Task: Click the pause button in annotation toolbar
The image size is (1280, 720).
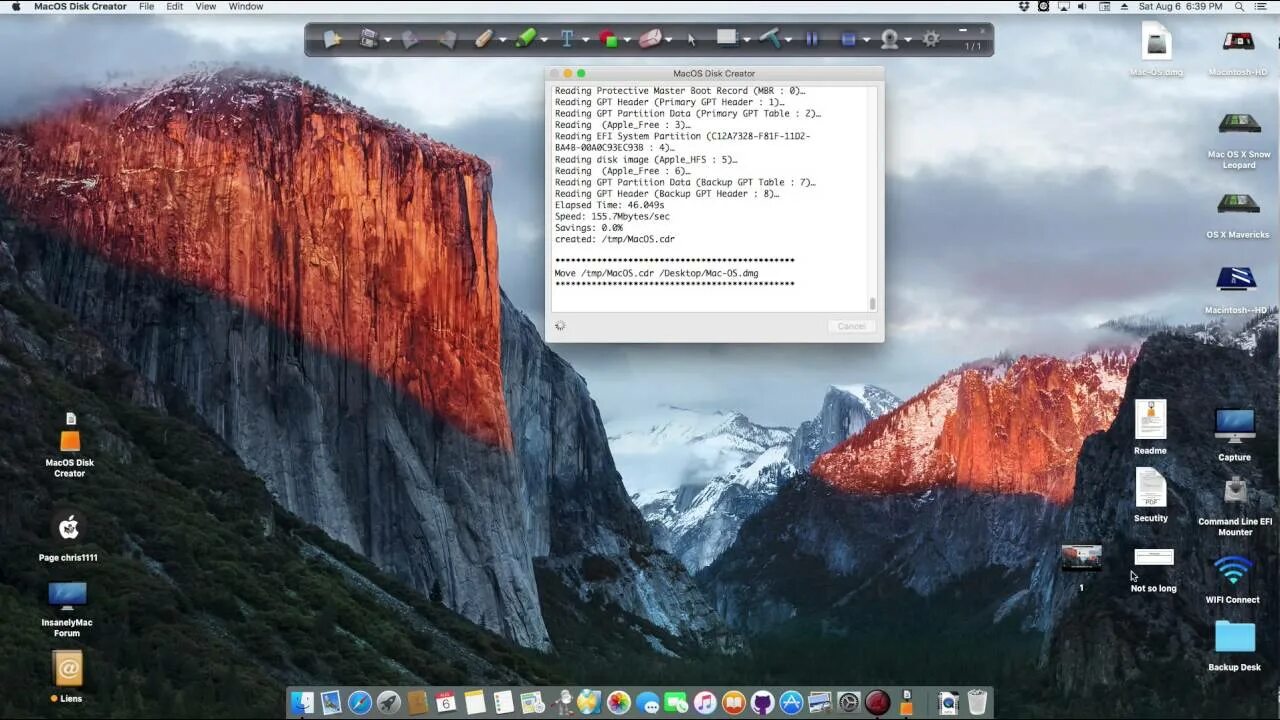Action: click(811, 39)
